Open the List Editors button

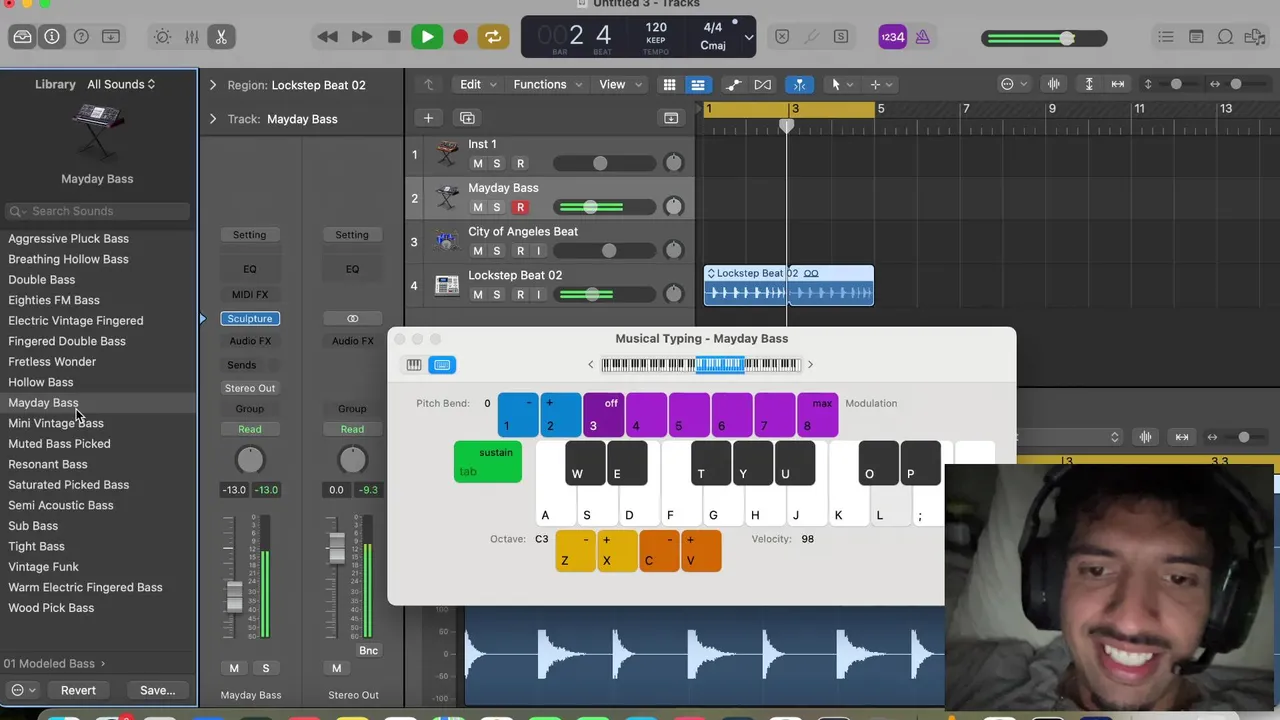pyautogui.click(x=1166, y=37)
